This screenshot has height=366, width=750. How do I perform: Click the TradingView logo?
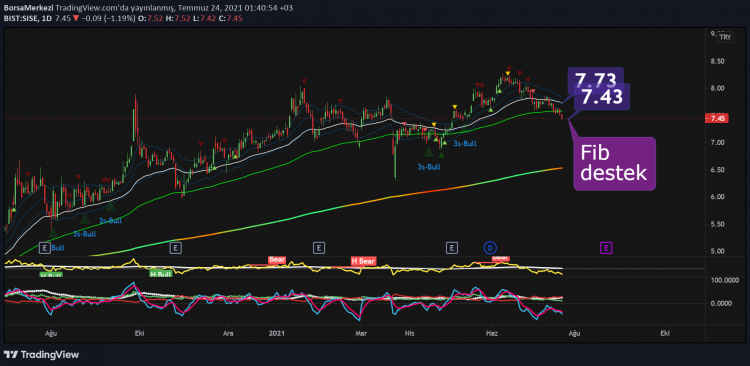pos(41,355)
